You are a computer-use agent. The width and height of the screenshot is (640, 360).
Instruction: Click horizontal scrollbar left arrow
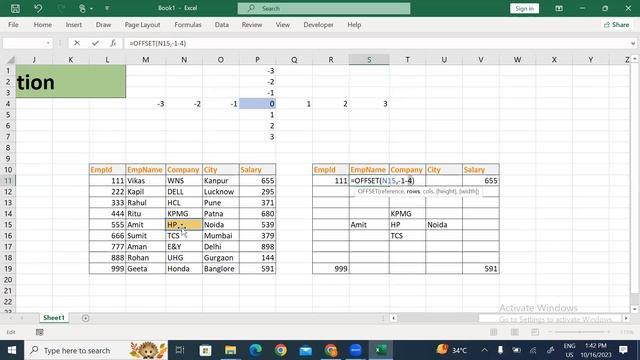(393, 318)
